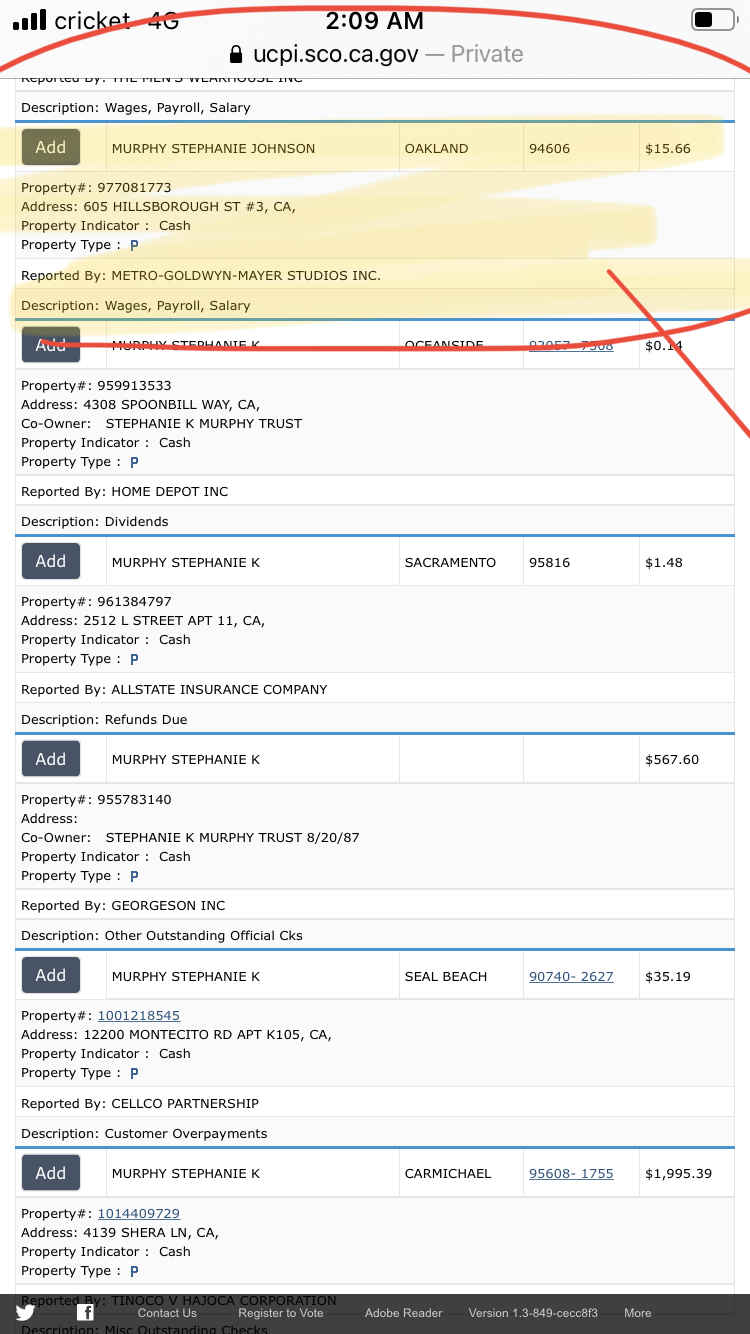
Task: Select the $1,995.39 amount
Action: [679, 1174]
